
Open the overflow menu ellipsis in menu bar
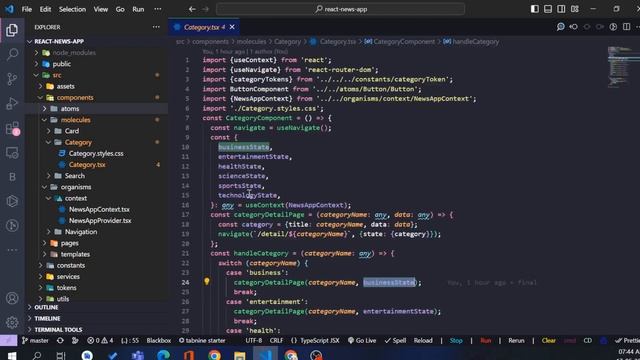click(158, 9)
